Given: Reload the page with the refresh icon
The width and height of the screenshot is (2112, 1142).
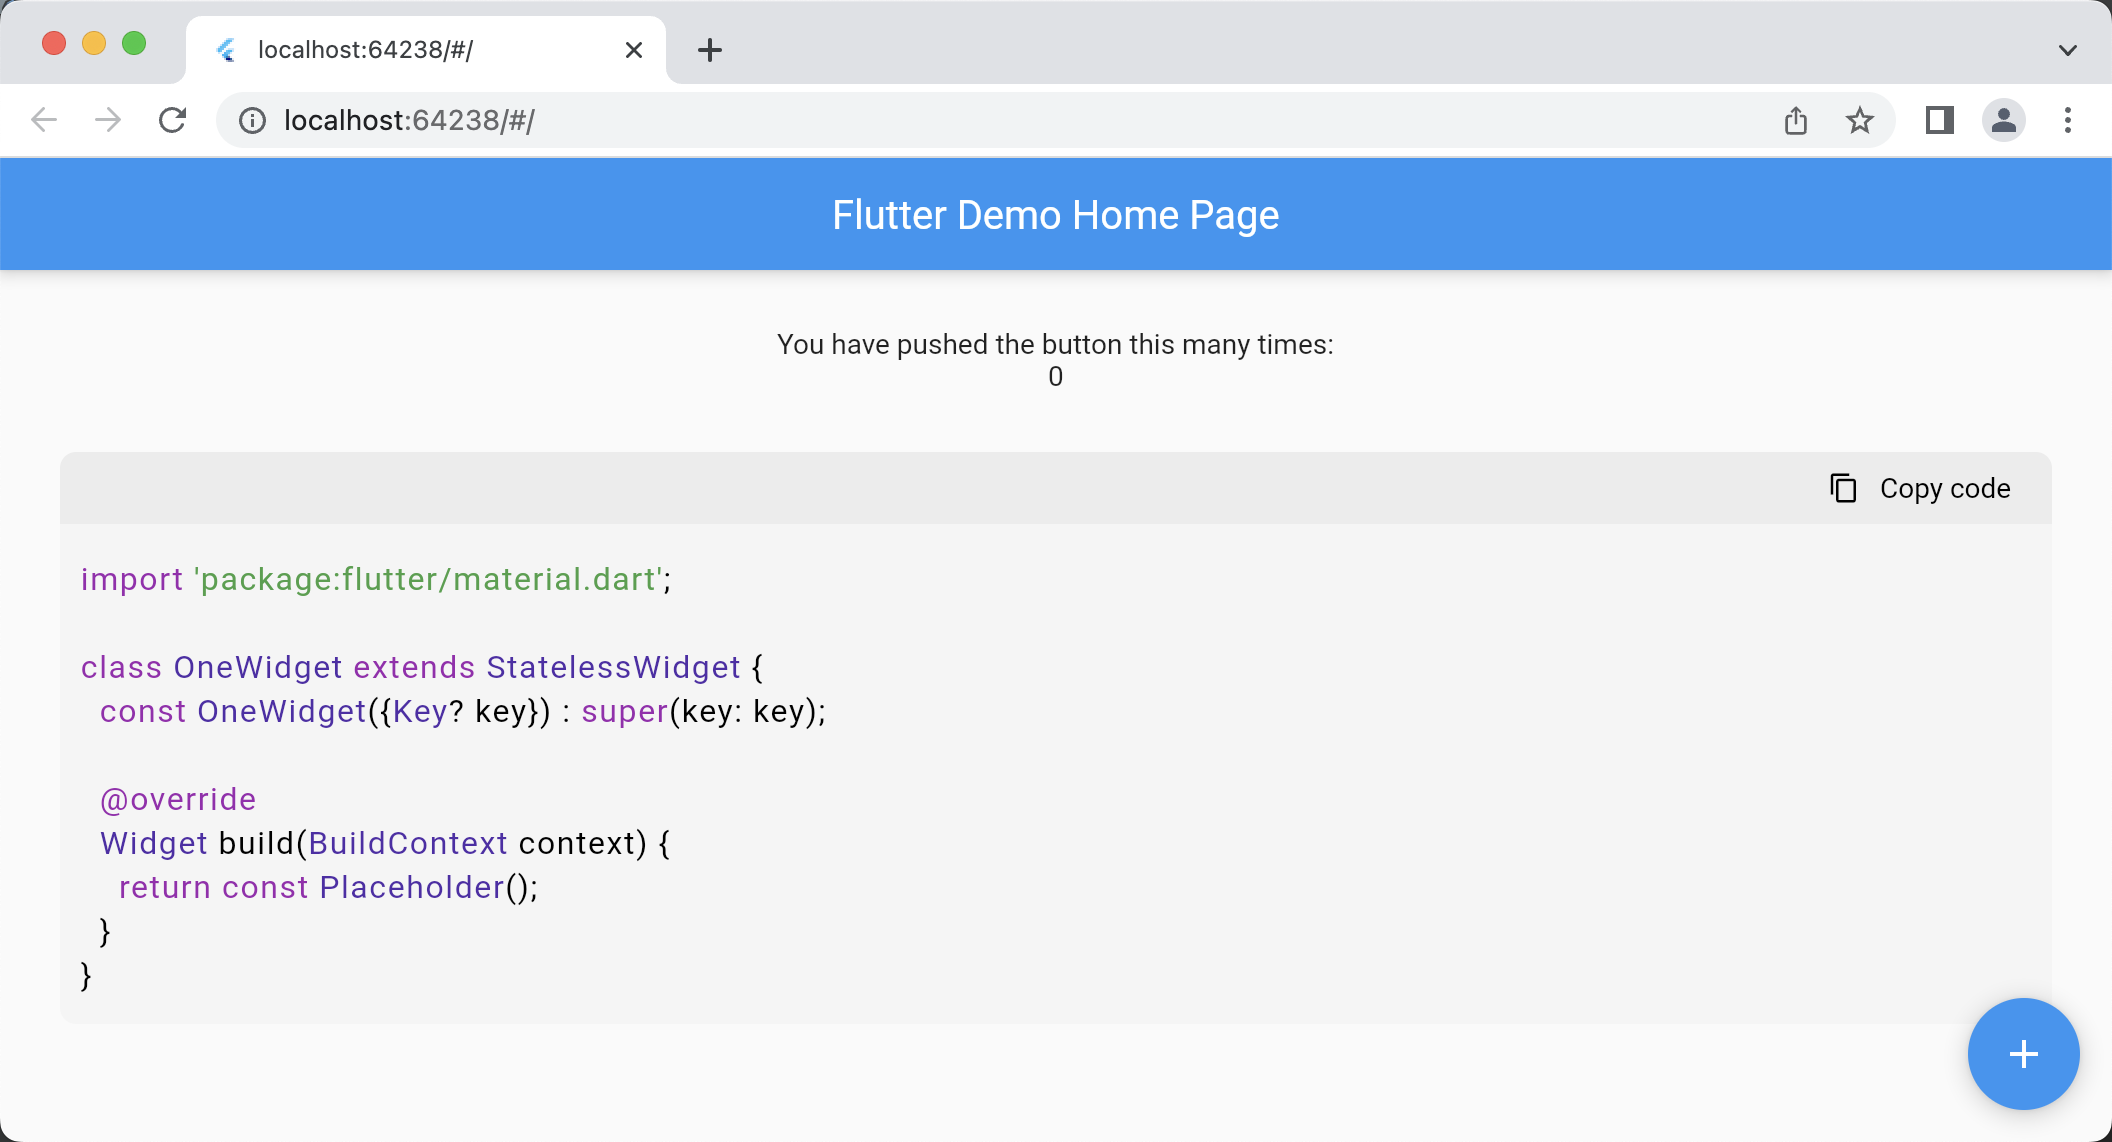Looking at the screenshot, I should pyautogui.click(x=173, y=121).
